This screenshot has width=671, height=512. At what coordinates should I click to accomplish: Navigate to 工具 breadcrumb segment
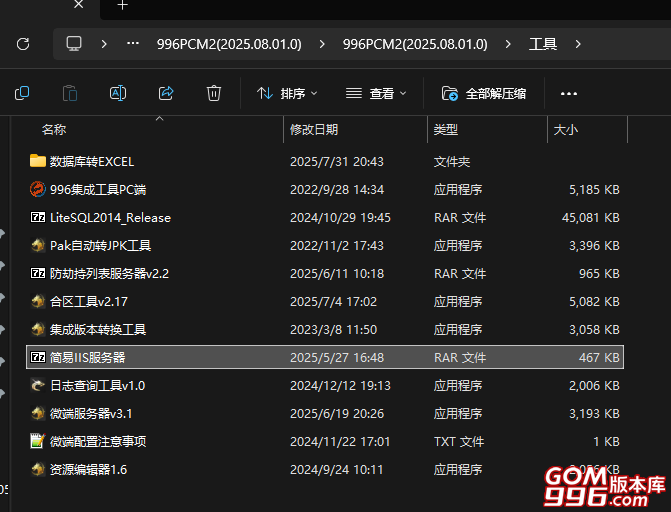click(543, 44)
